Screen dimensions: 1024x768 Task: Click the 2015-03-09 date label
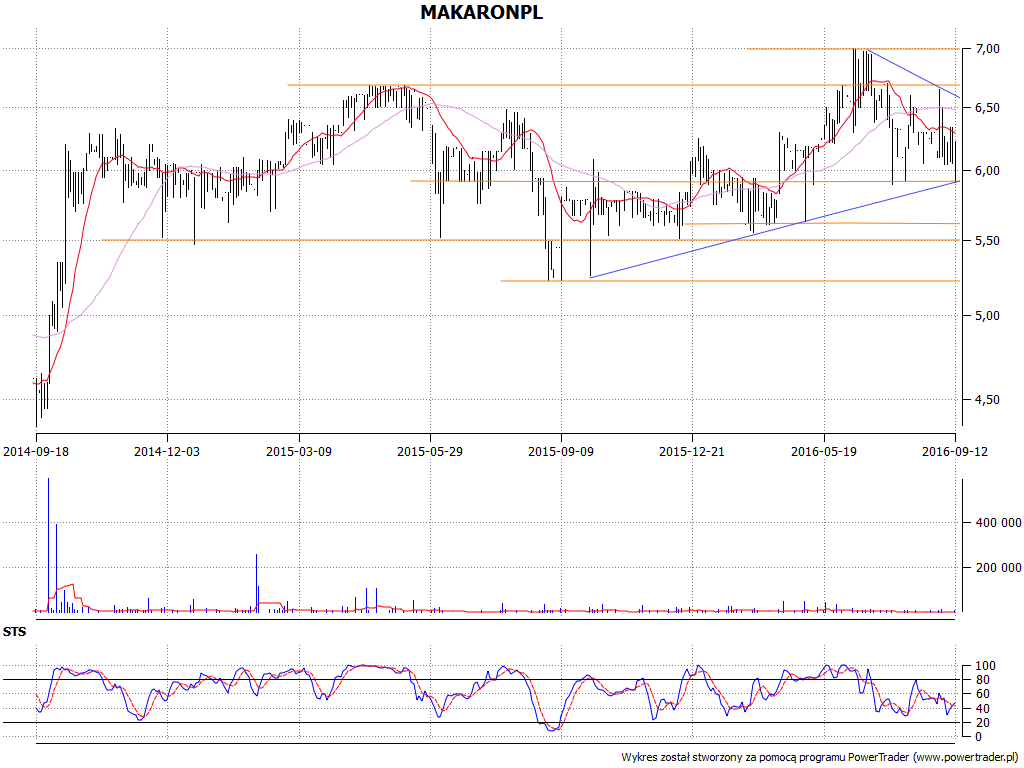point(299,451)
